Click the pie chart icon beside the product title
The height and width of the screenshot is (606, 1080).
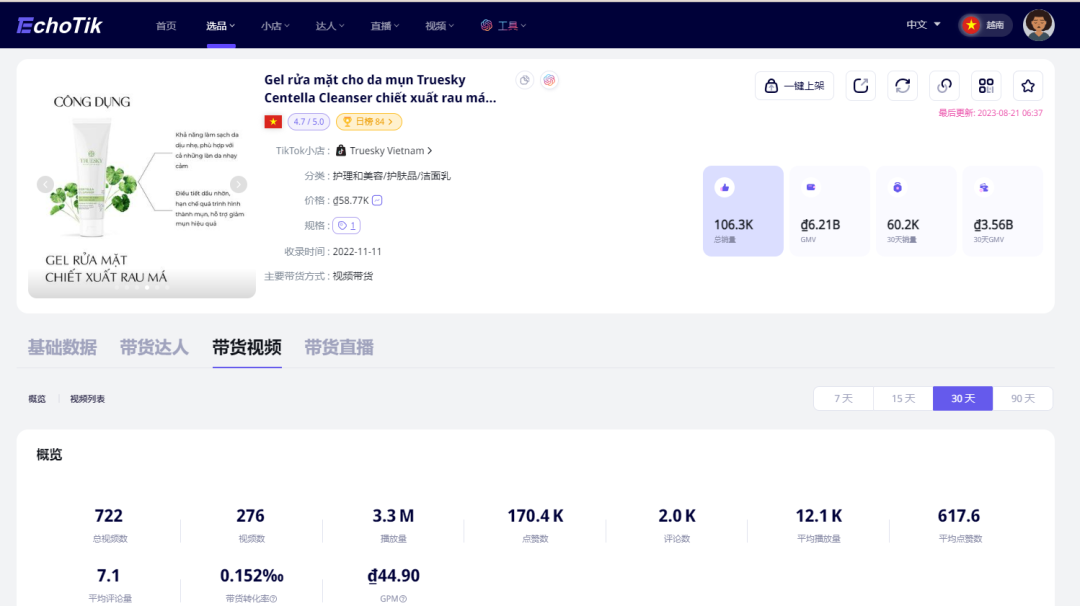524,80
